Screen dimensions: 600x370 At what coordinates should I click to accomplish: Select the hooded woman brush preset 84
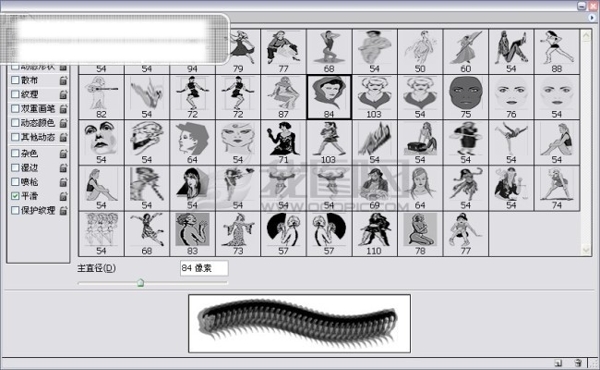tap(329, 97)
